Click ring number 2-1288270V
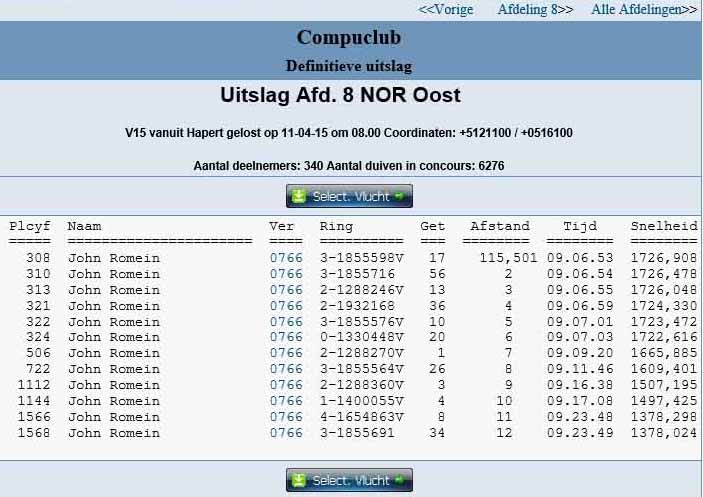The height and width of the screenshot is (497, 703). tap(362, 353)
